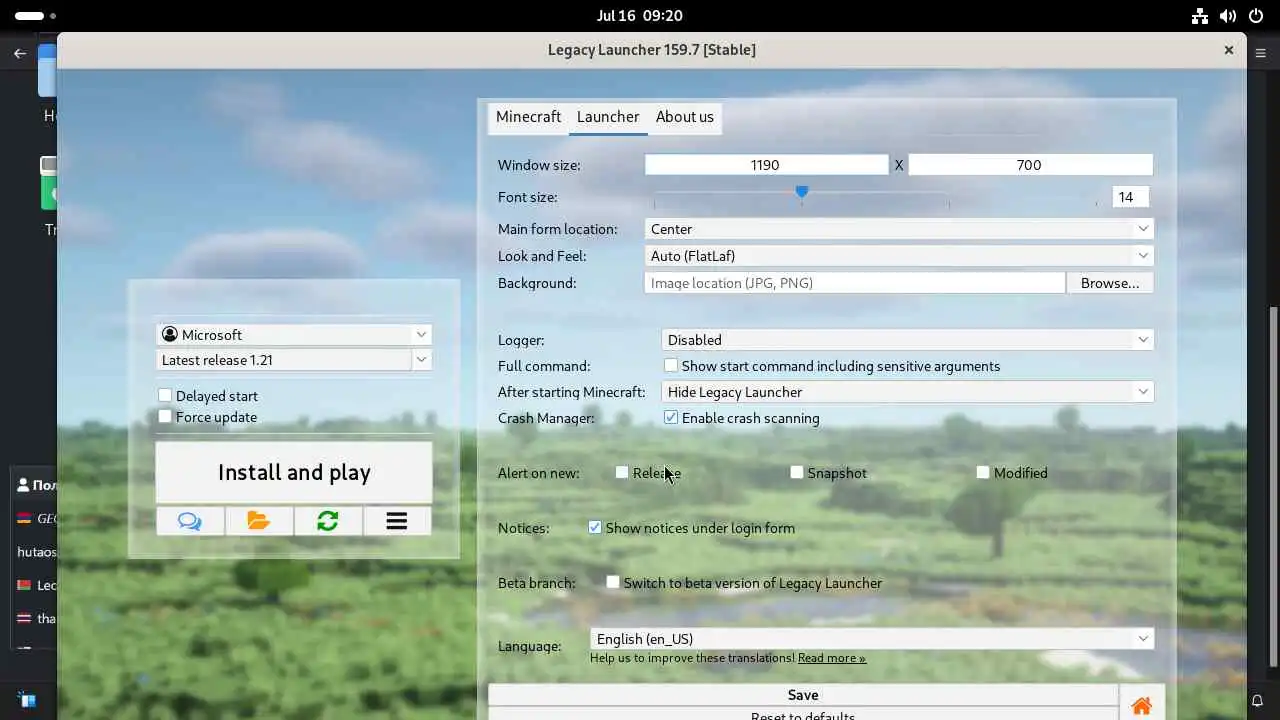Click the "Window size:" label
The width and height of the screenshot is (1280, 720).
539,165
